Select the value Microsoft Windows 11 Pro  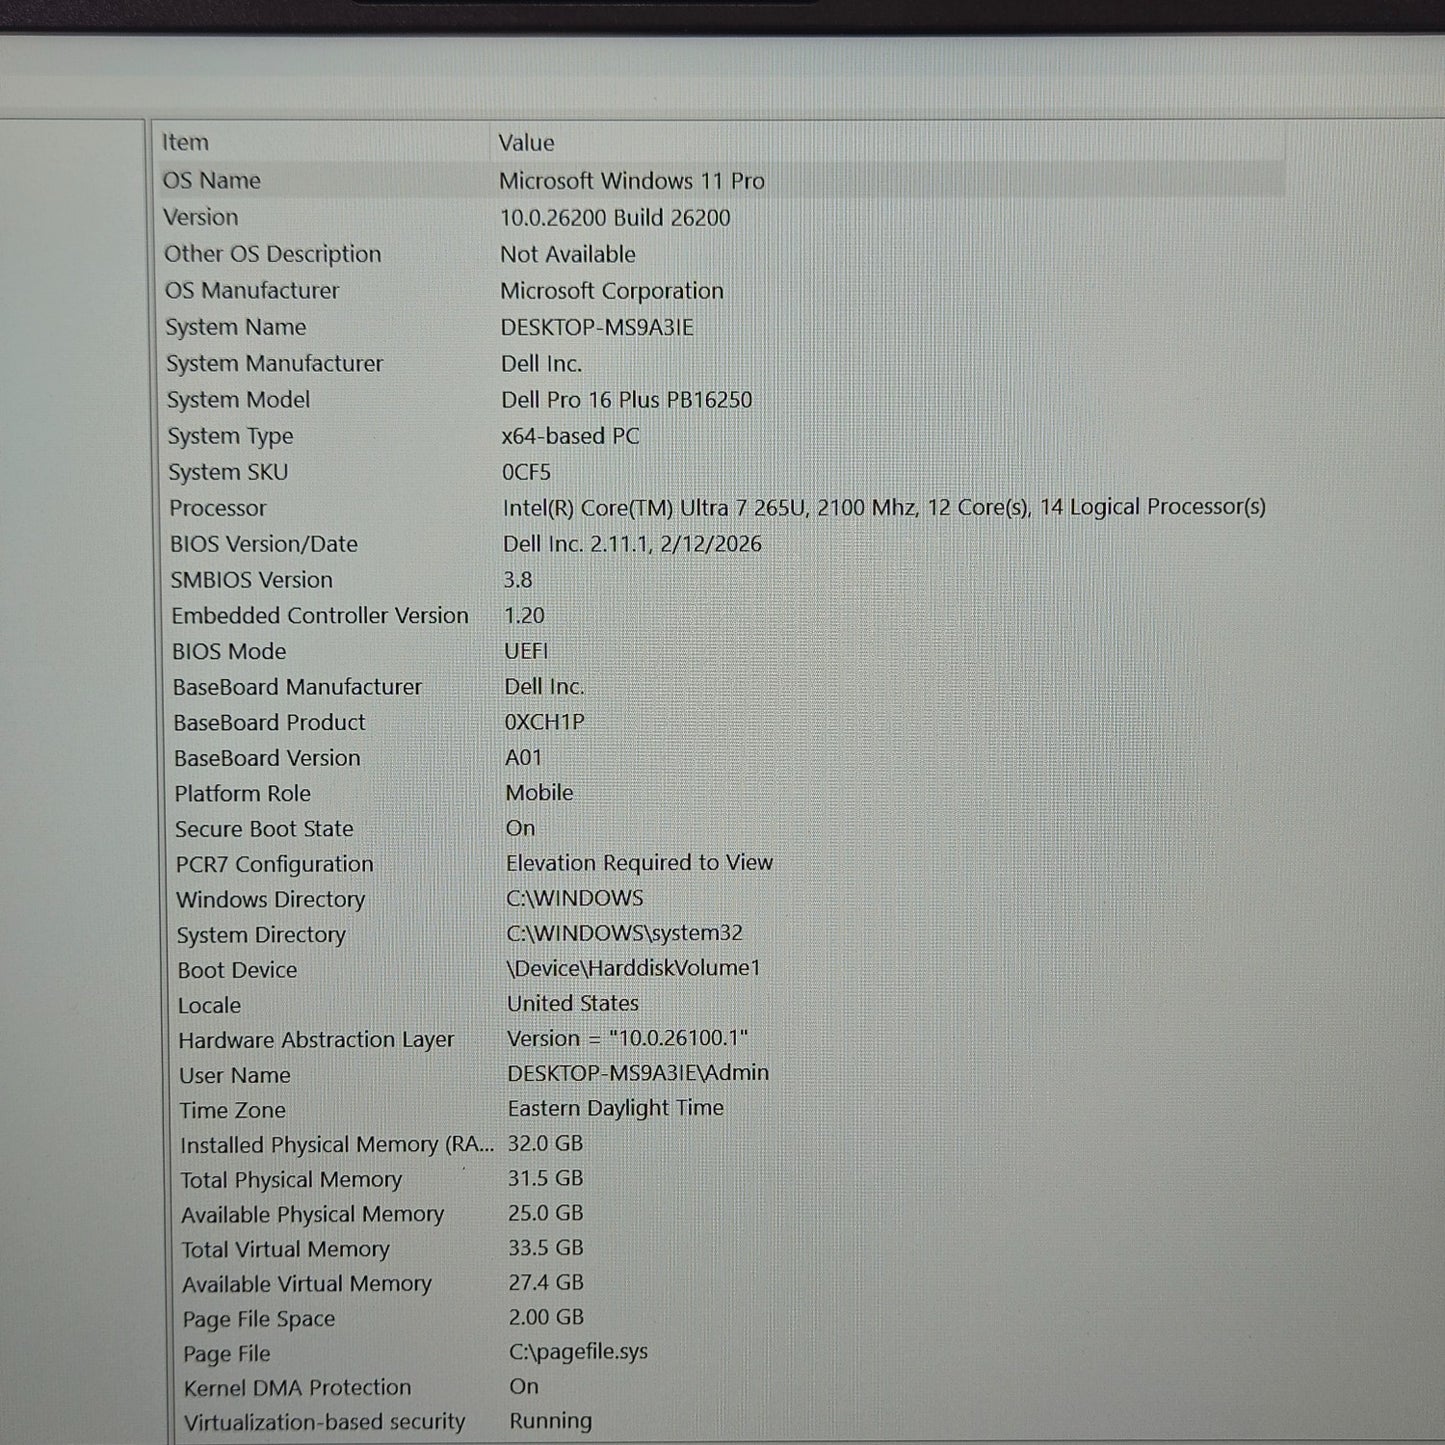[632, 181]
